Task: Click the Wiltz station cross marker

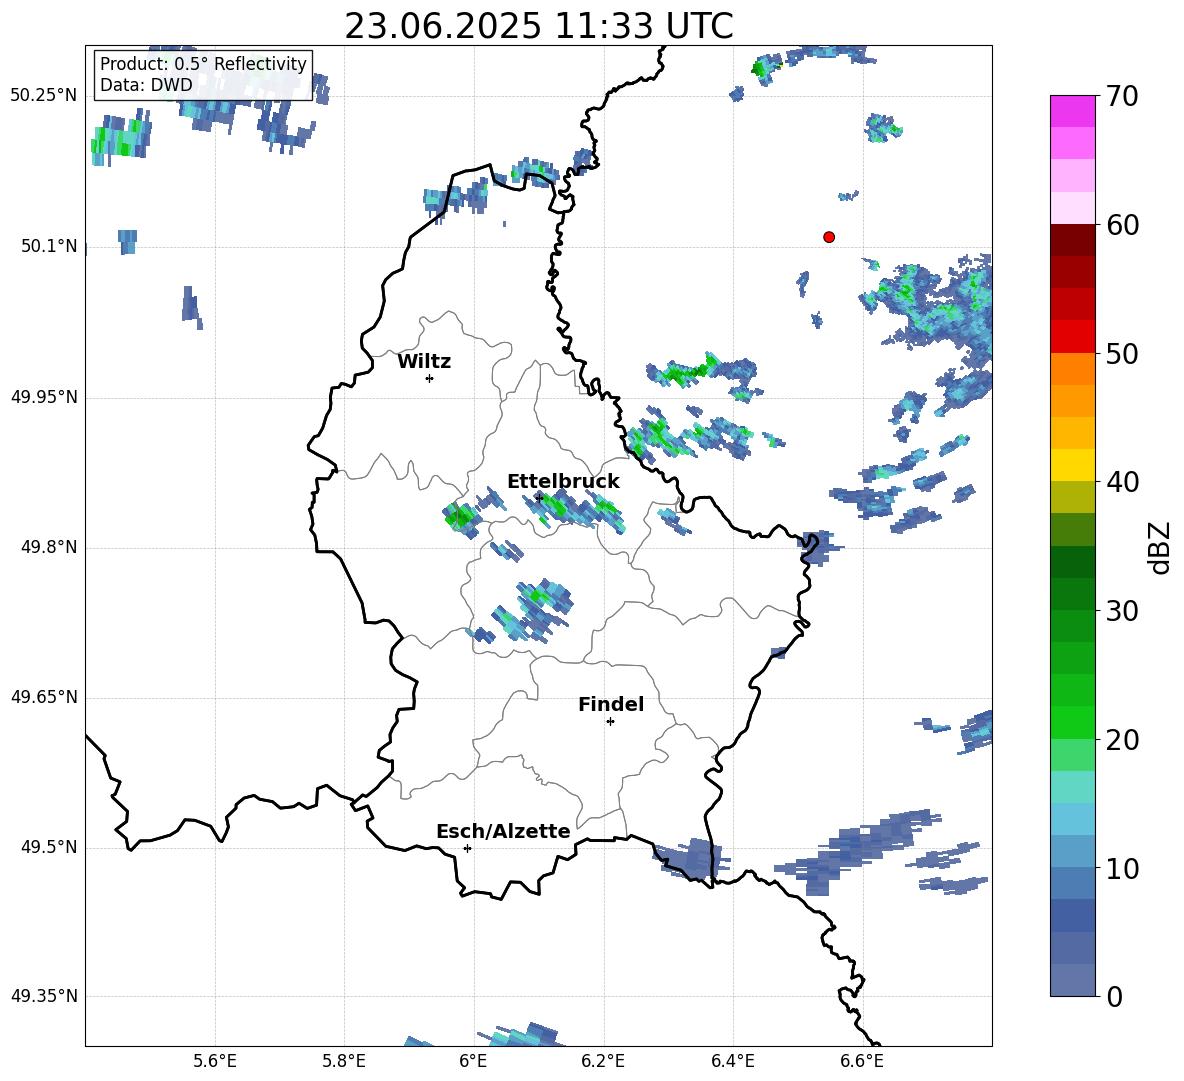Action: [x=429, y=378]
